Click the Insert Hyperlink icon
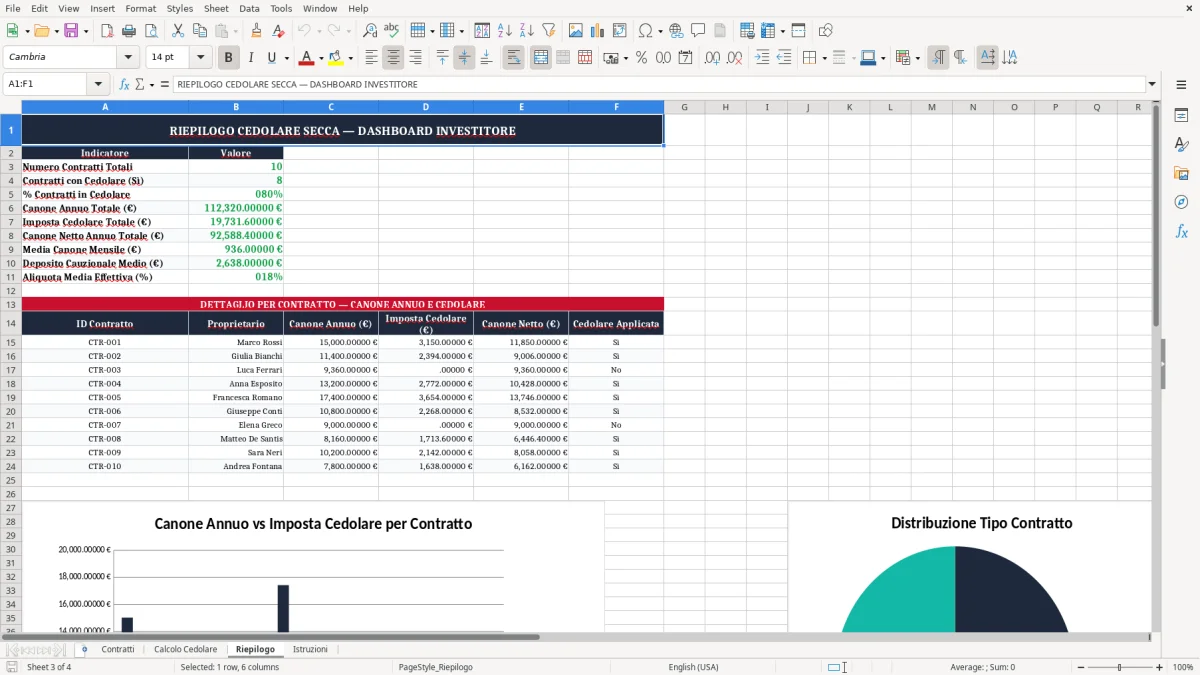The height and width of the screenshot is (675, 1200). pyautogui.click(x=676, y=31)
